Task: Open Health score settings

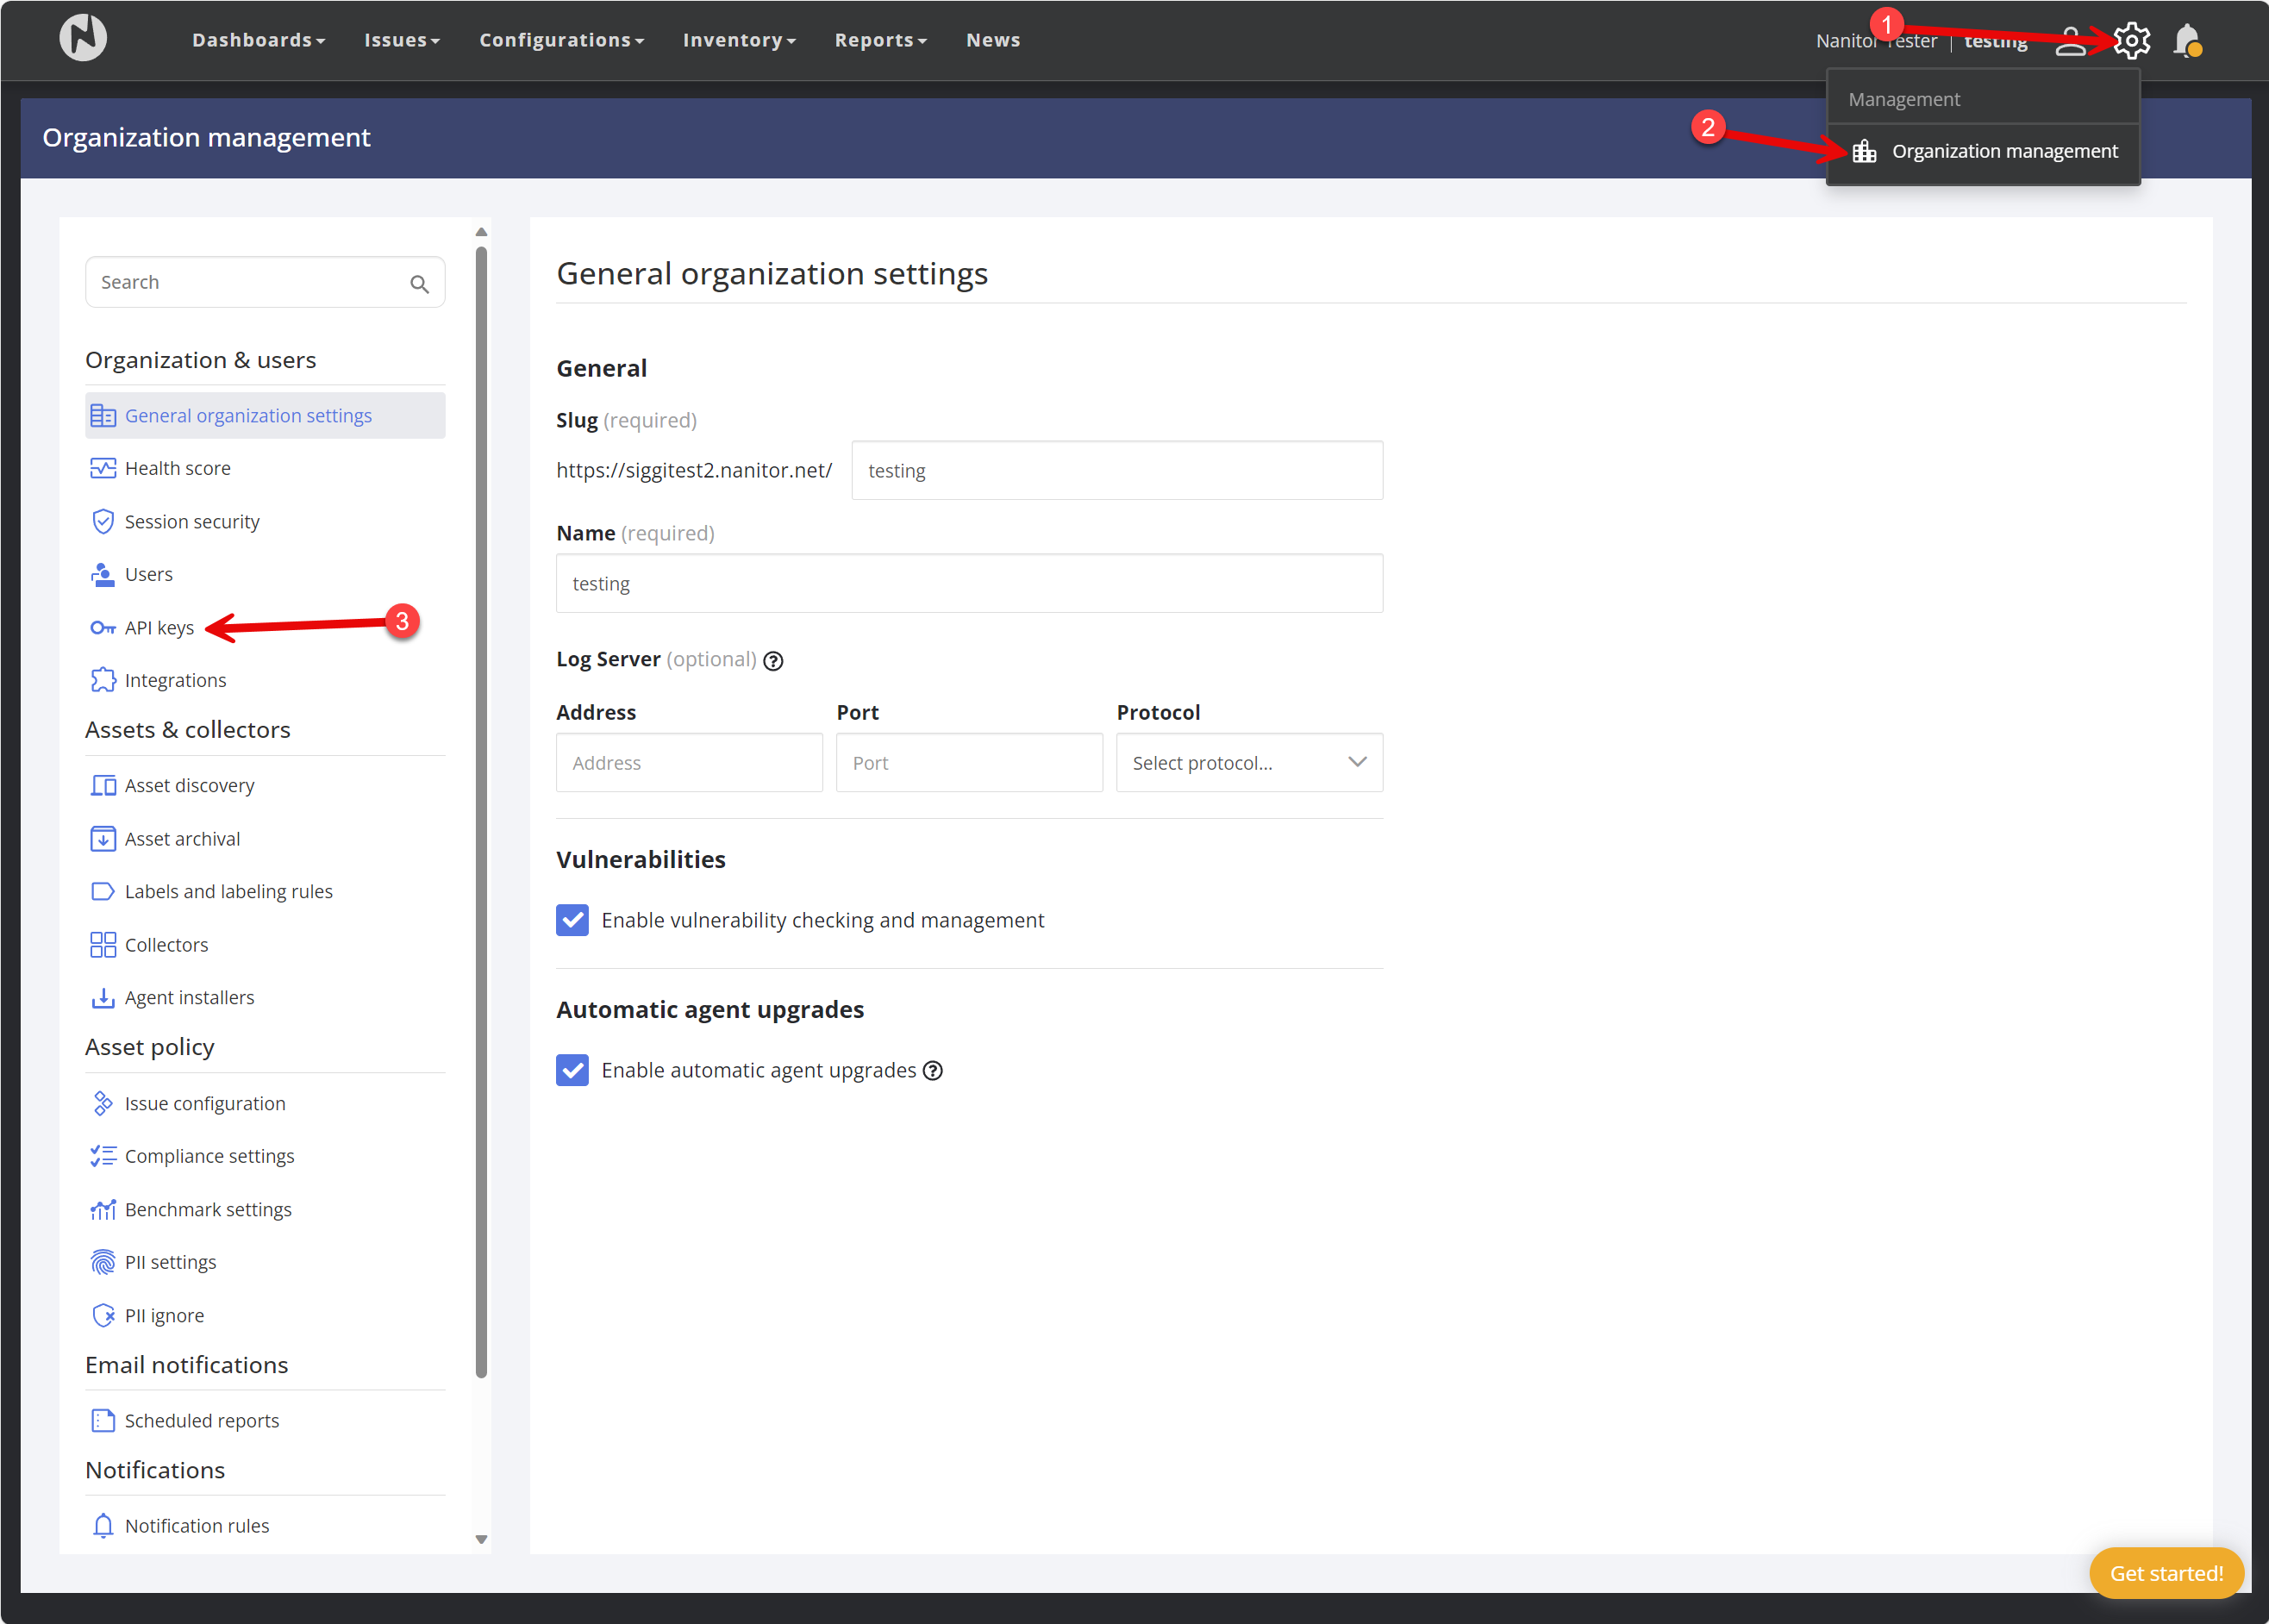Action: [177, 468]
